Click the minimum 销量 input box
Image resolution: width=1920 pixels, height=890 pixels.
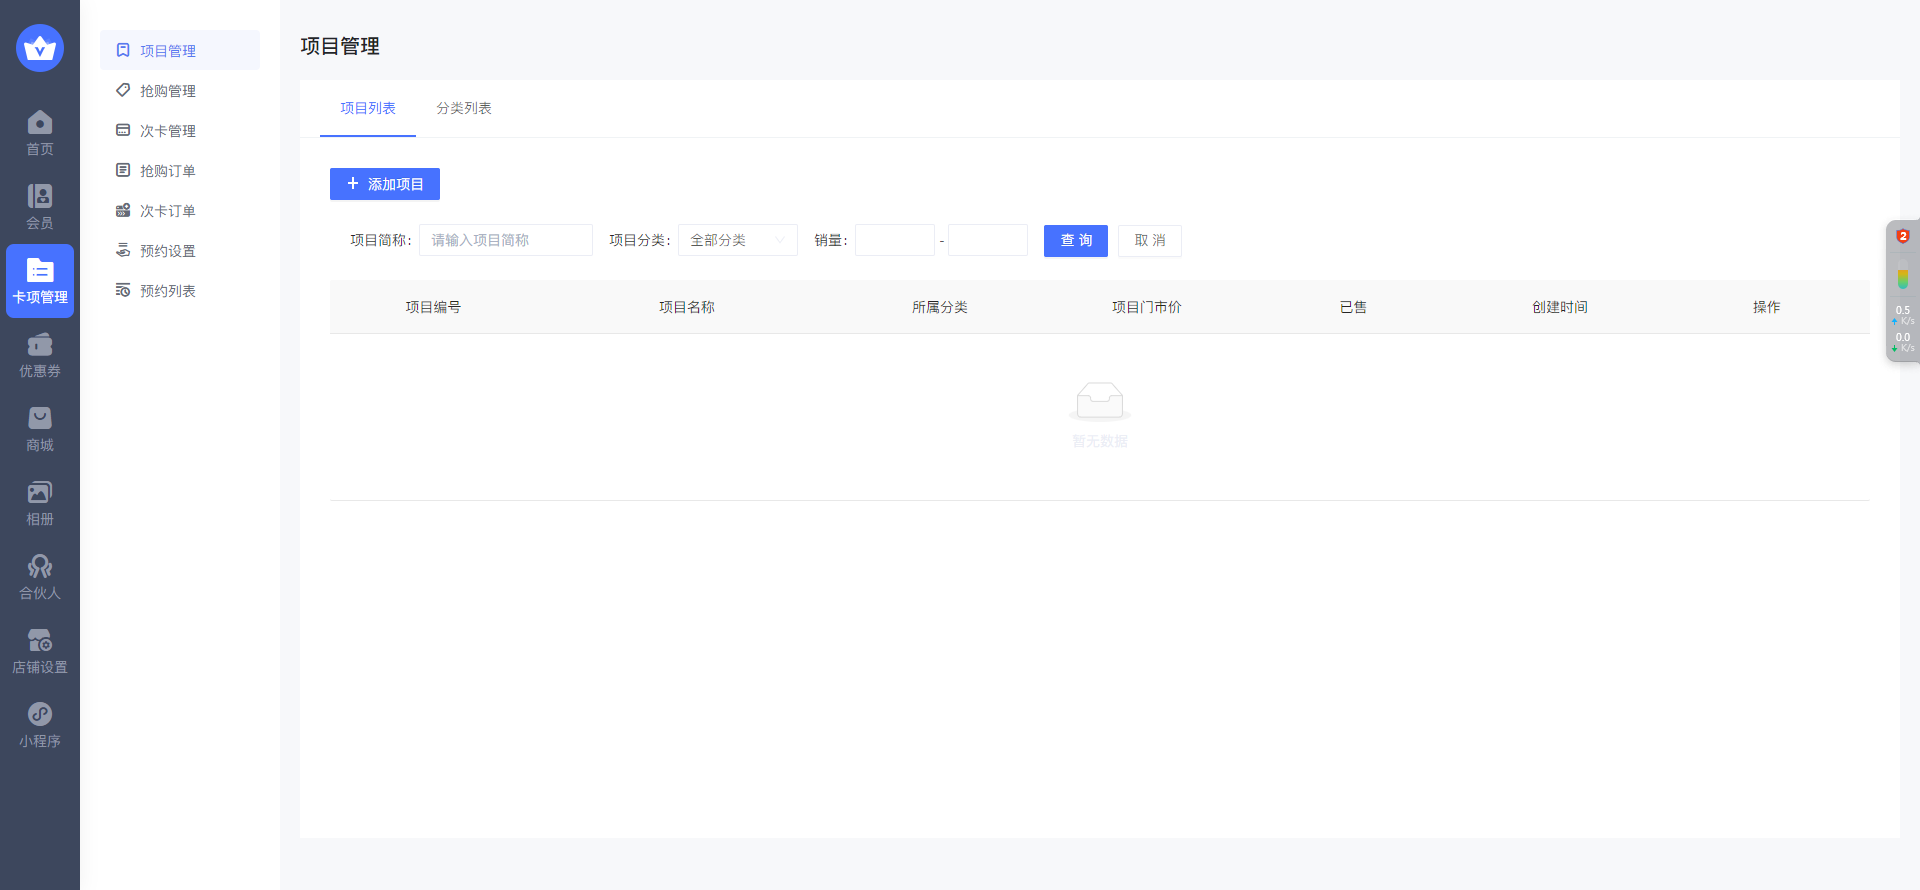[894, 240]
